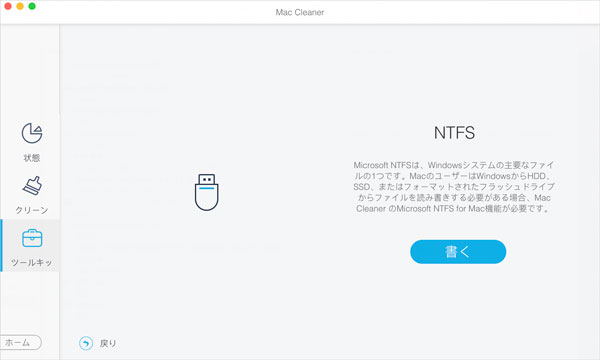
Task: Click the Microsoft NTFS description paragraph
Action: point(454,187)
